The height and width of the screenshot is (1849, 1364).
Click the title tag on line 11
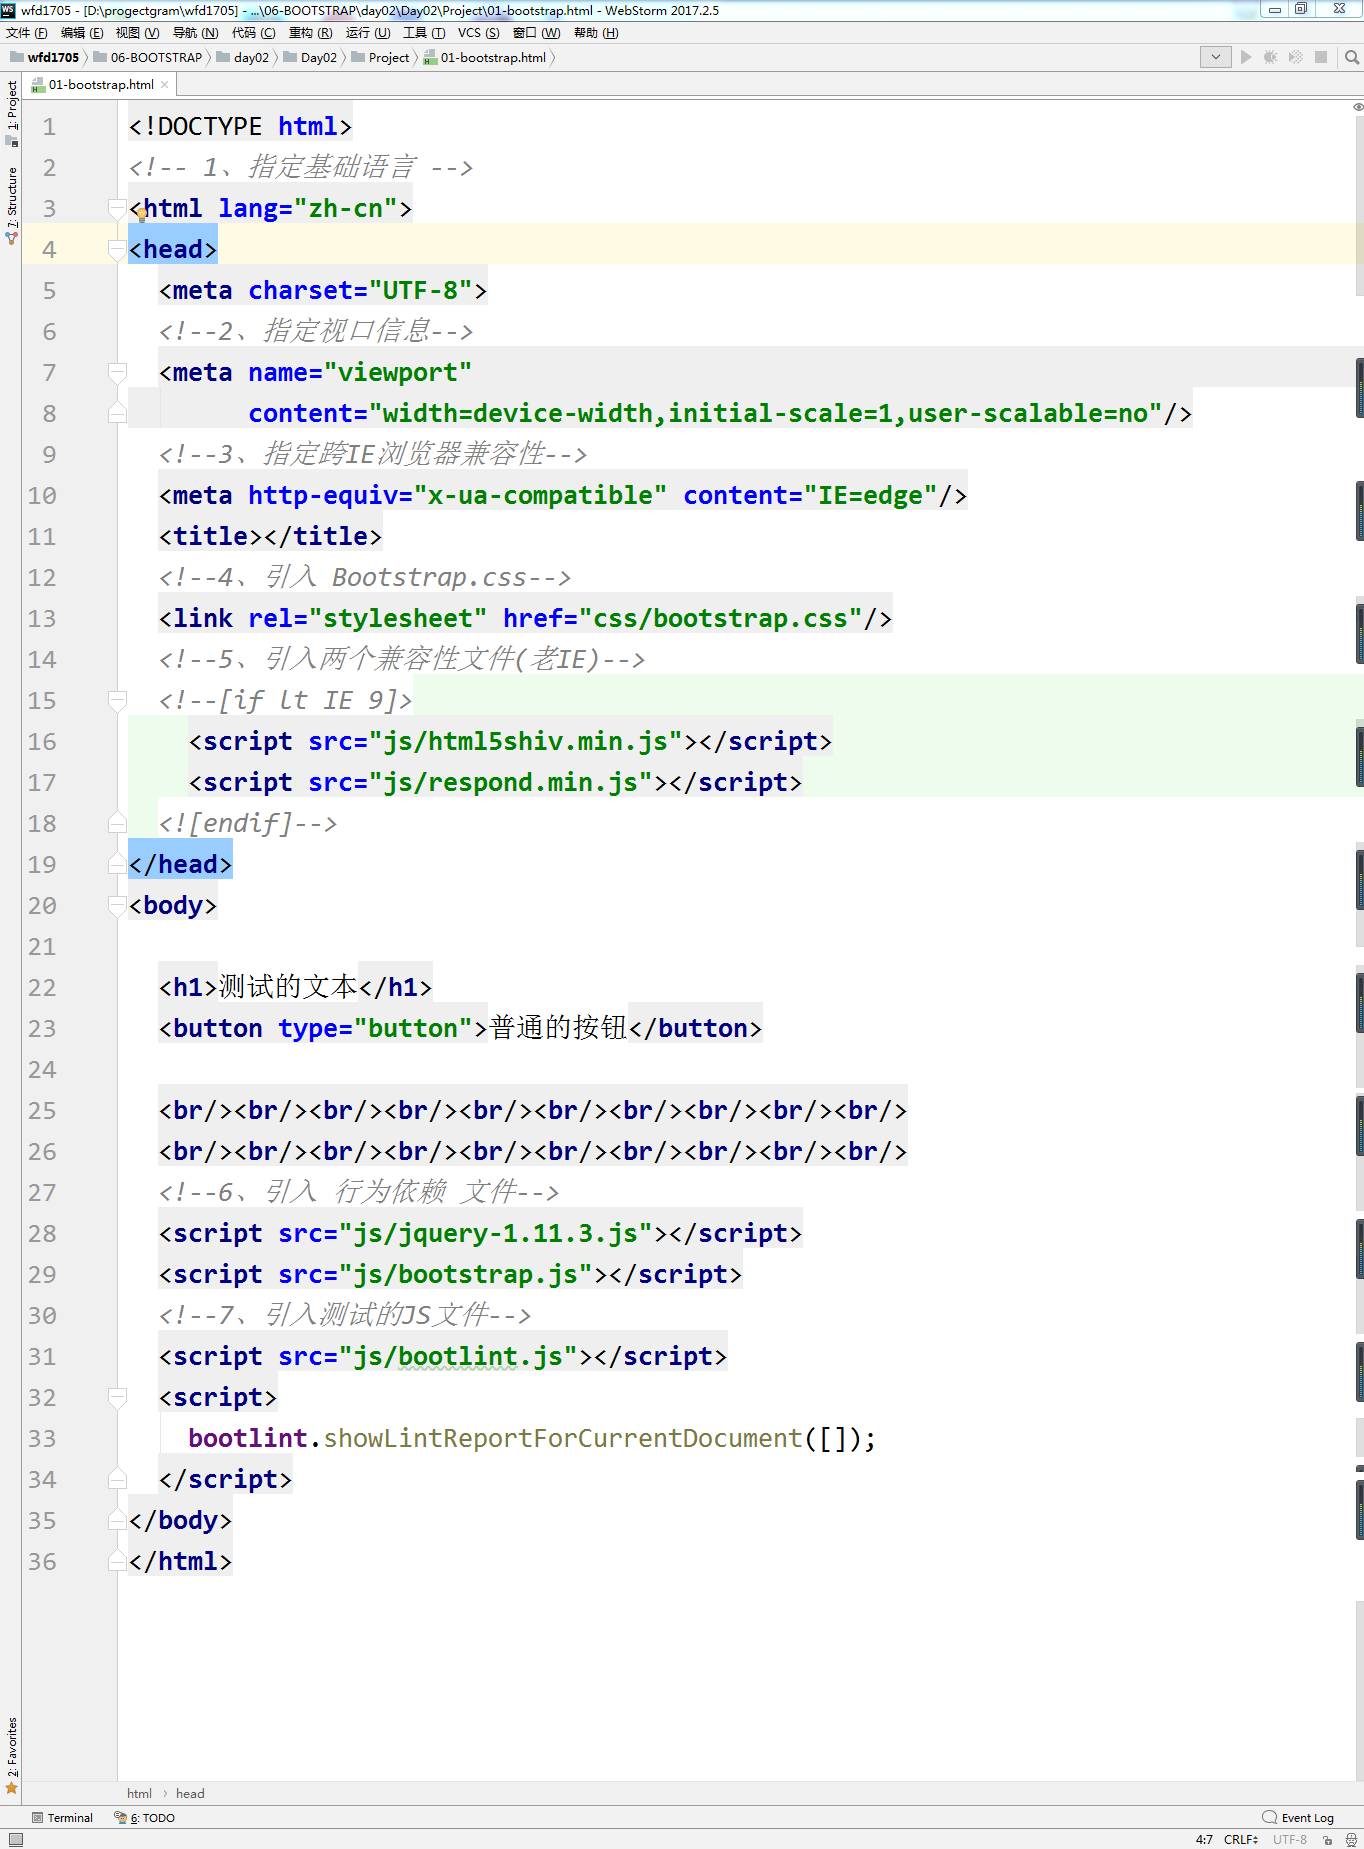tap(270, 536)
